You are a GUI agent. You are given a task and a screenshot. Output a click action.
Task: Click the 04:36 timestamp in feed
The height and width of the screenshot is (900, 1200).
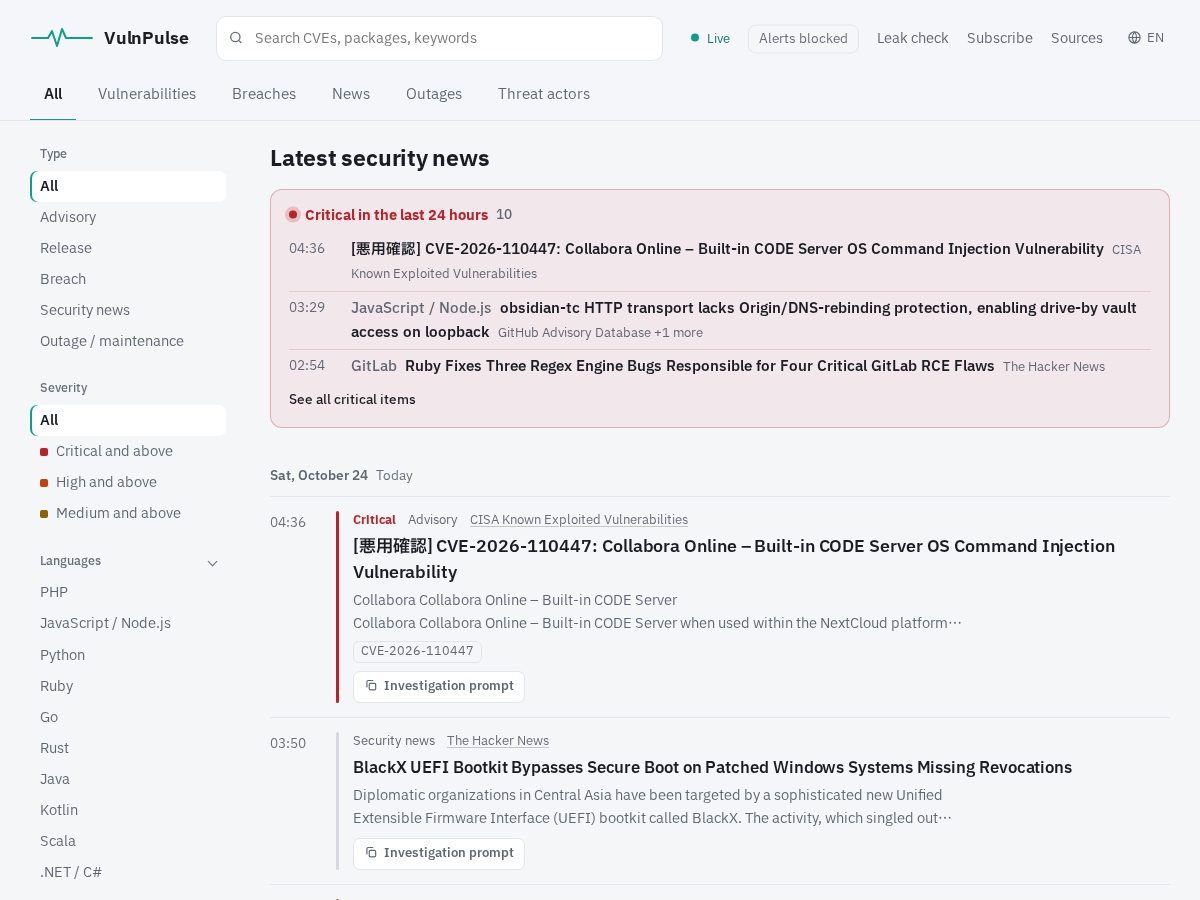288,522
